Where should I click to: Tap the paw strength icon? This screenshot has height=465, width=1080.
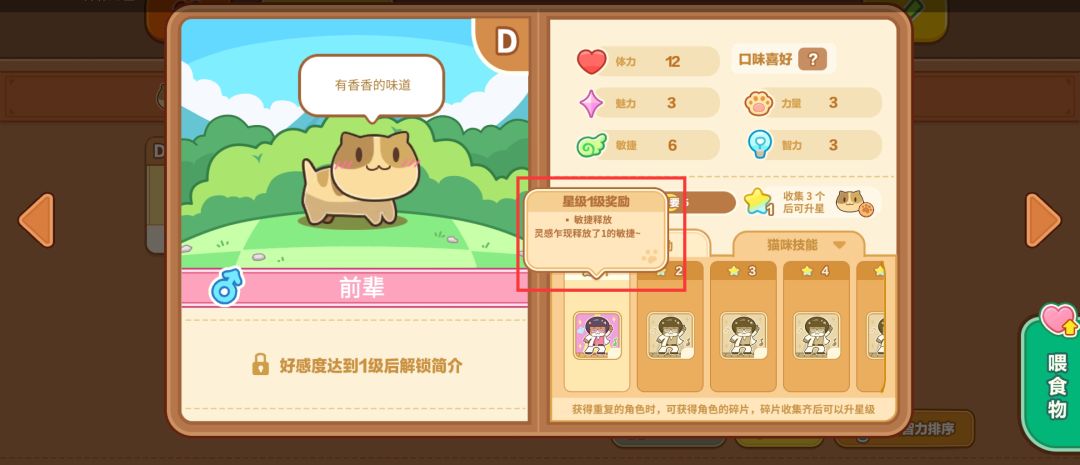tap(759, 103)
